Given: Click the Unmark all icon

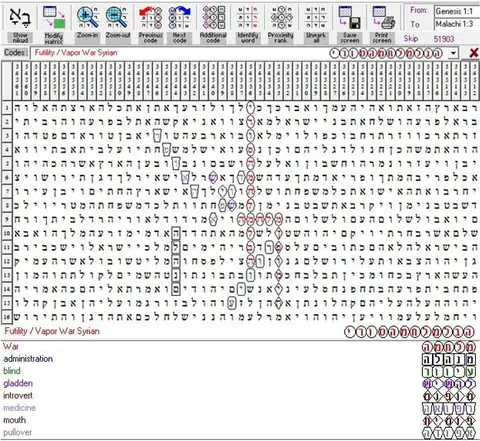Looking at the screenshot, I should tap(315, 18).
